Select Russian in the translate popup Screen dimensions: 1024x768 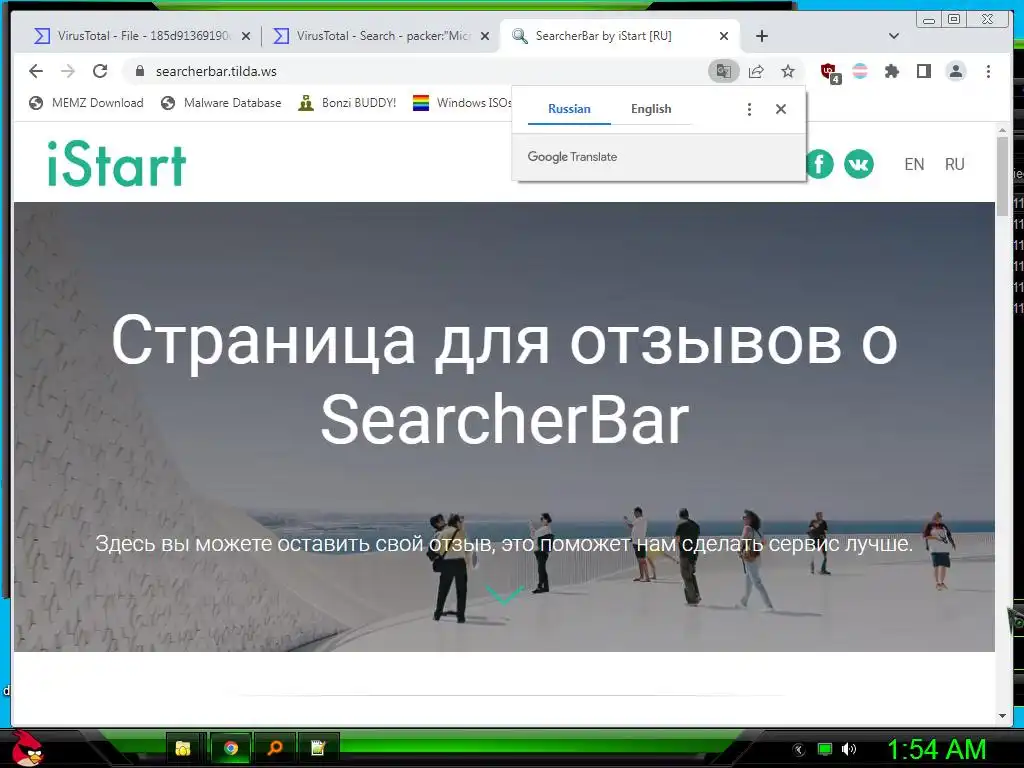pos(569,109)
